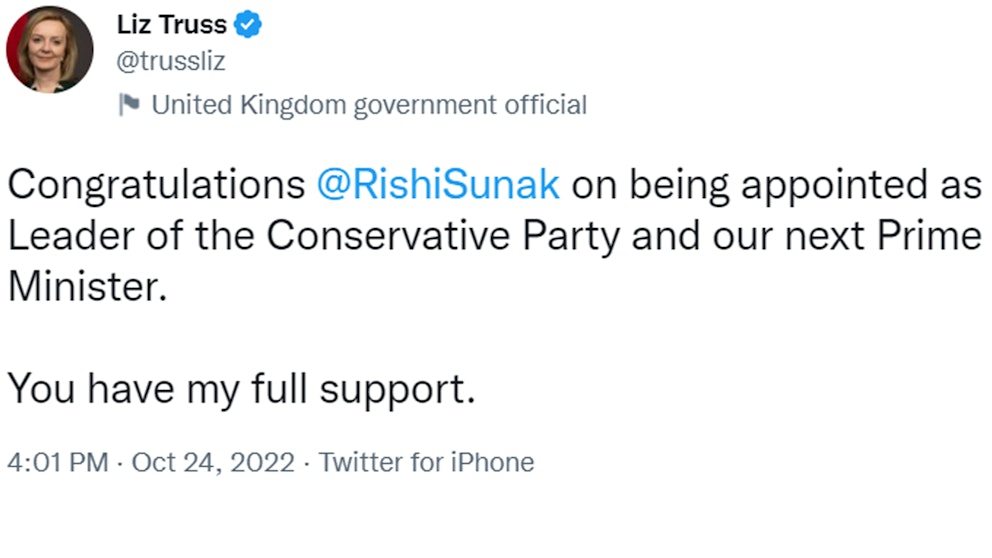Open the "Liz Truss" display name

[x=172, y=26]
